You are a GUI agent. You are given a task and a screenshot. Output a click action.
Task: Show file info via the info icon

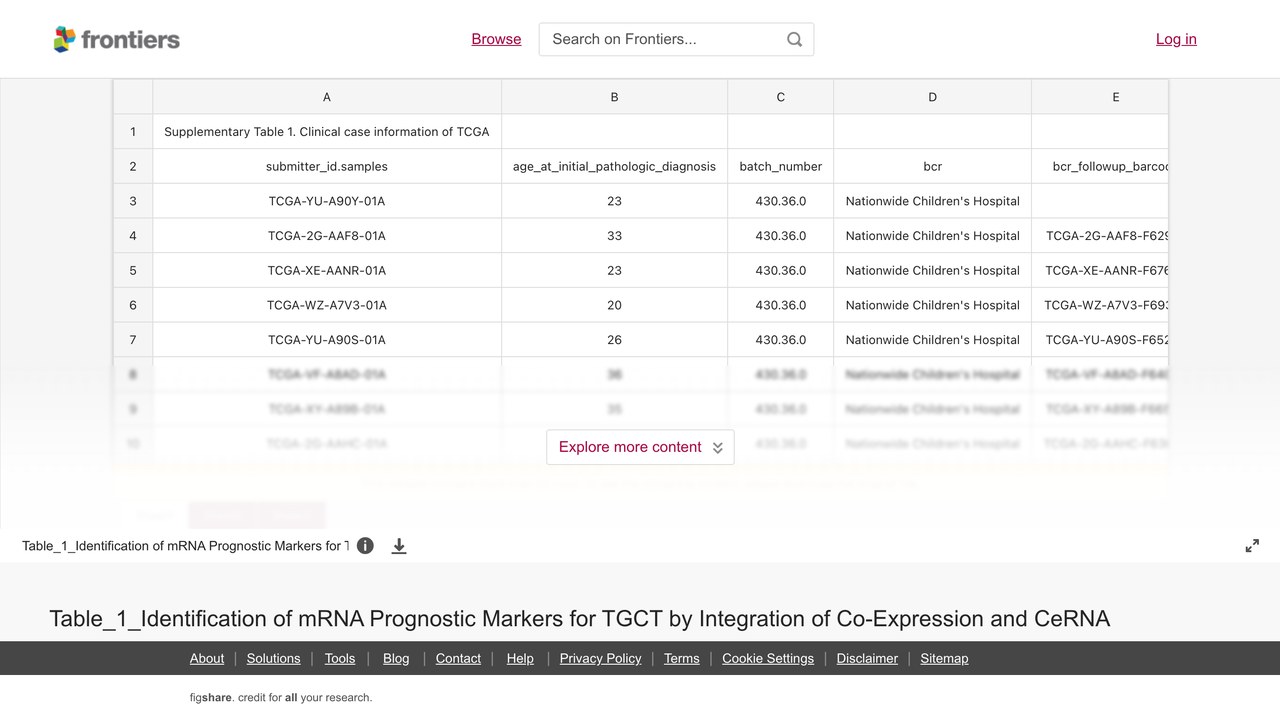pyautogui.click(x=365, y=546)
